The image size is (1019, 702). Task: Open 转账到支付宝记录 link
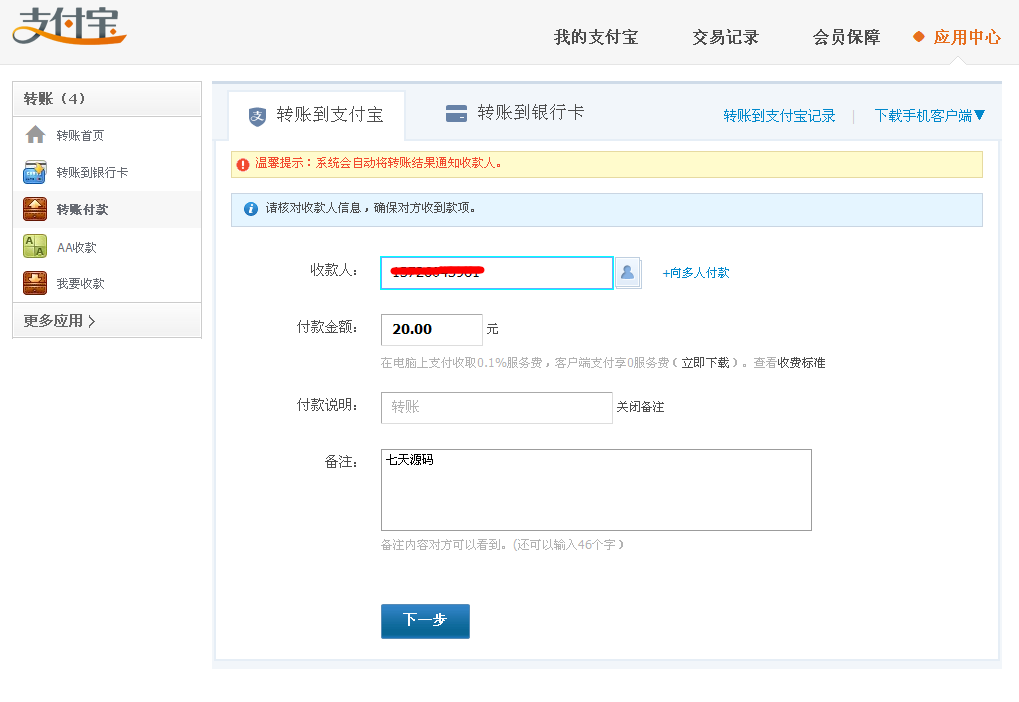tap(779, 116)
